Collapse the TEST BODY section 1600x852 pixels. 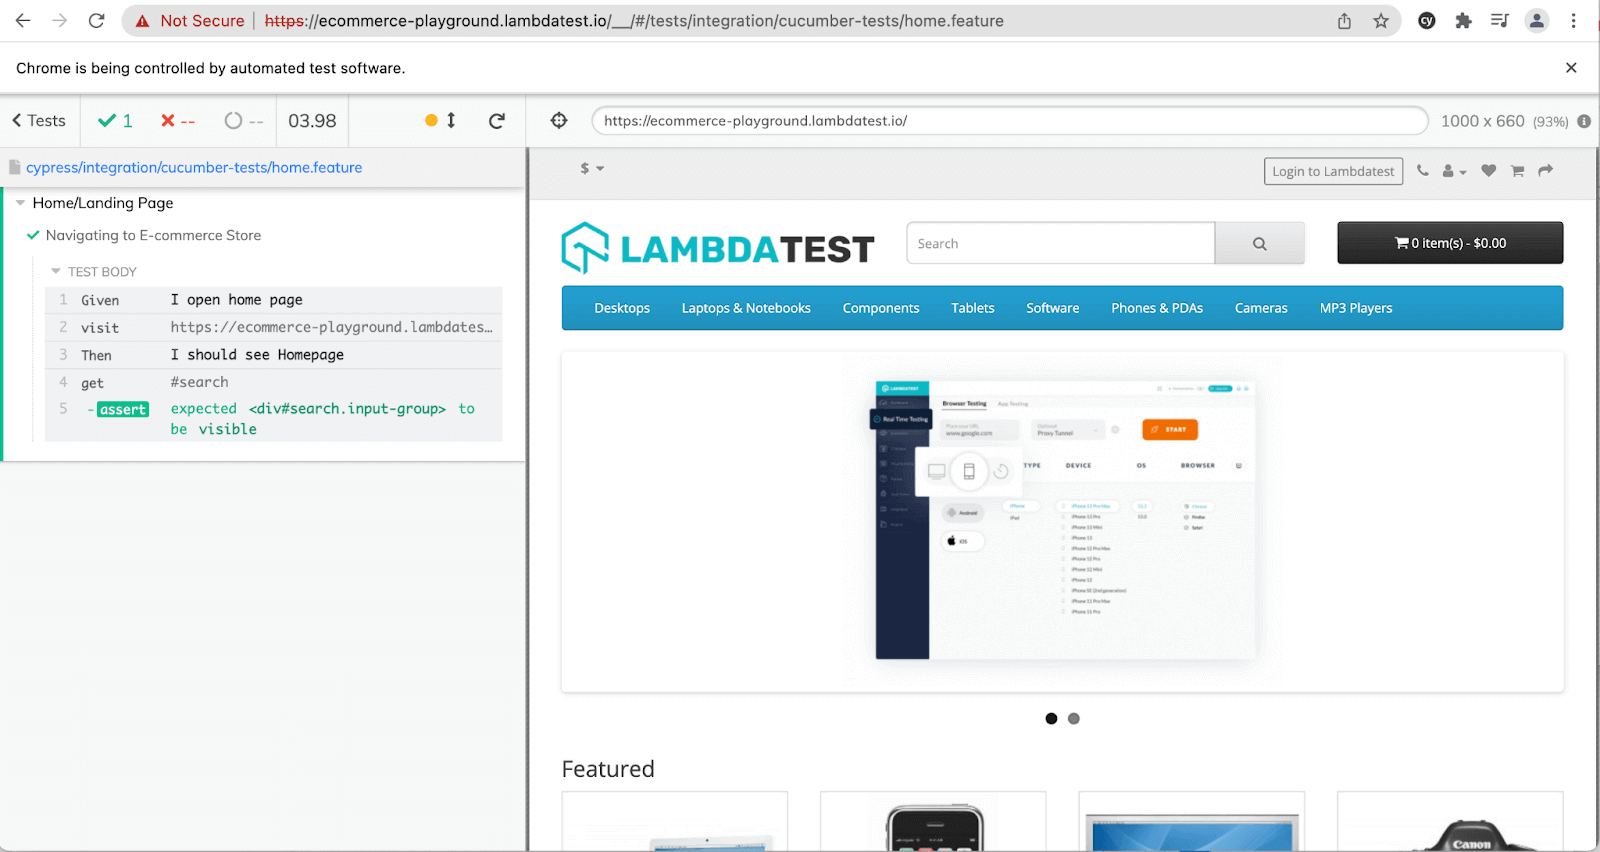(x=56, y=272)
